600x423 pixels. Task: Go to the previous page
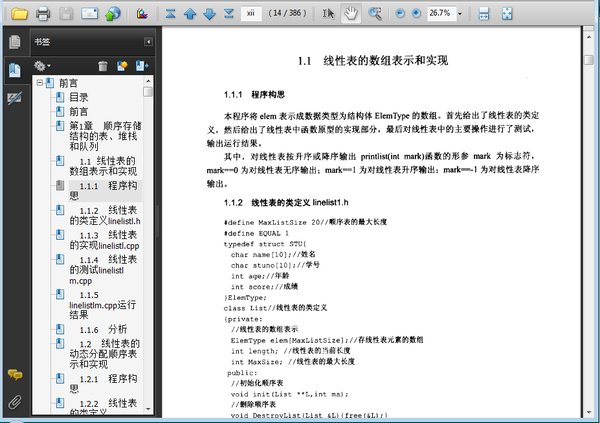click(x=190, y=15)
